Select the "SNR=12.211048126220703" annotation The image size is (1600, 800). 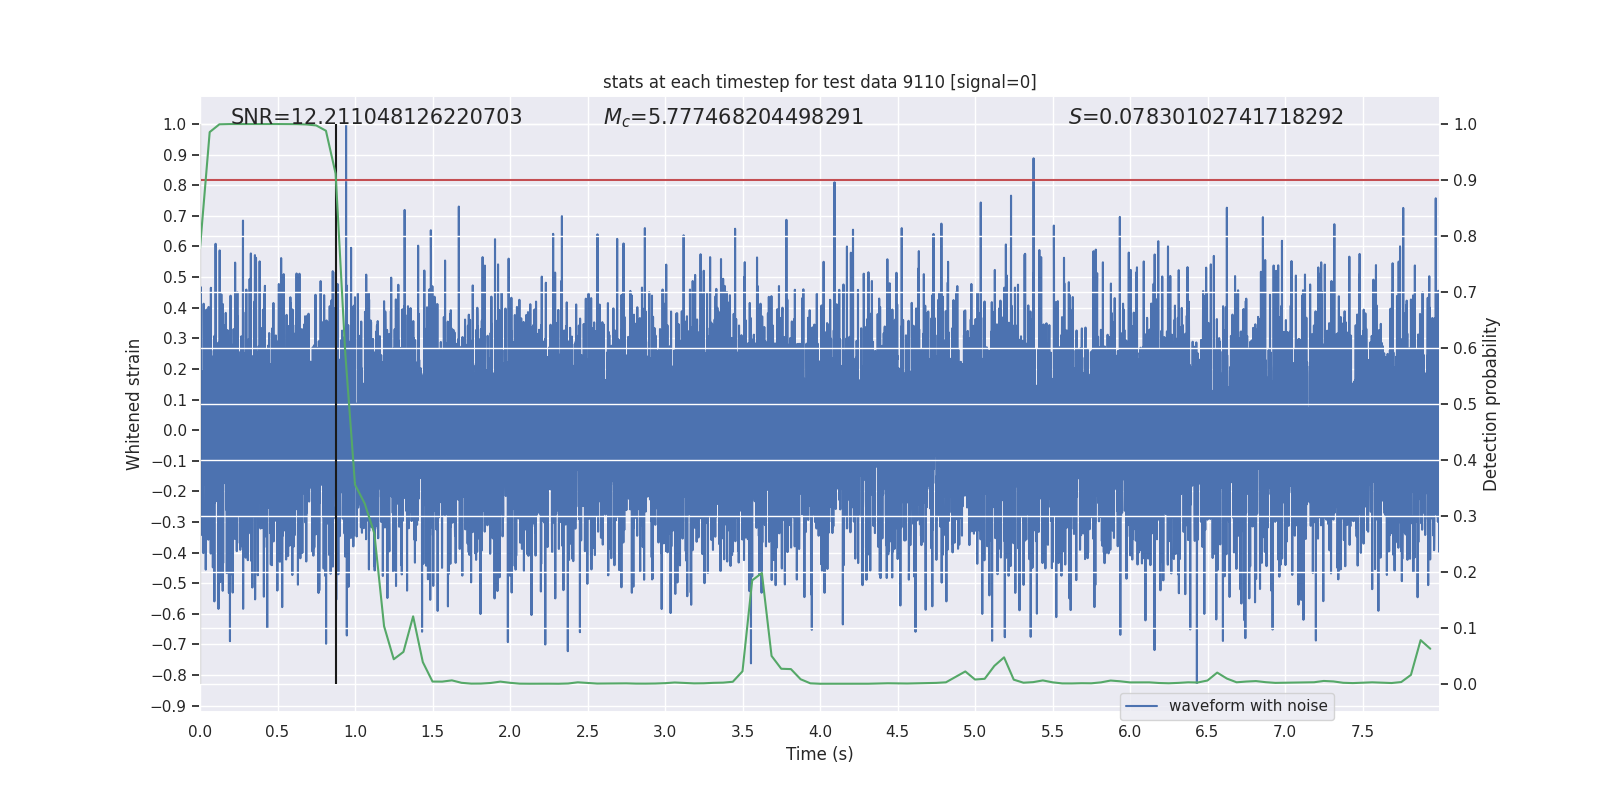[x=376, y=117]
